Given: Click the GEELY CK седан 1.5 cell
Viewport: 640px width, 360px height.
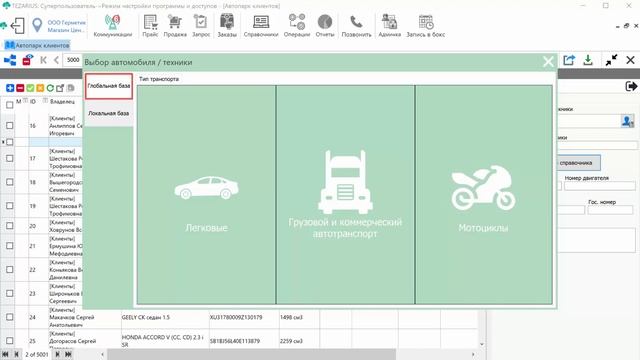Looking at the screenshot, I should [165, 317].
